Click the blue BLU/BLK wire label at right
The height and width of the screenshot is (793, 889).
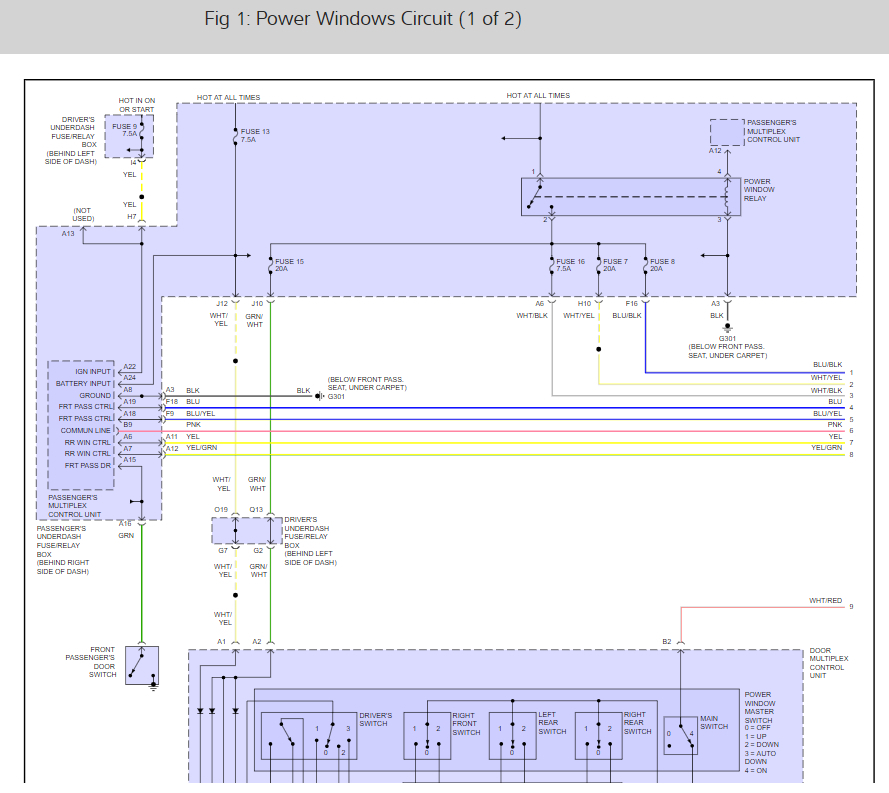pos(827,365)
